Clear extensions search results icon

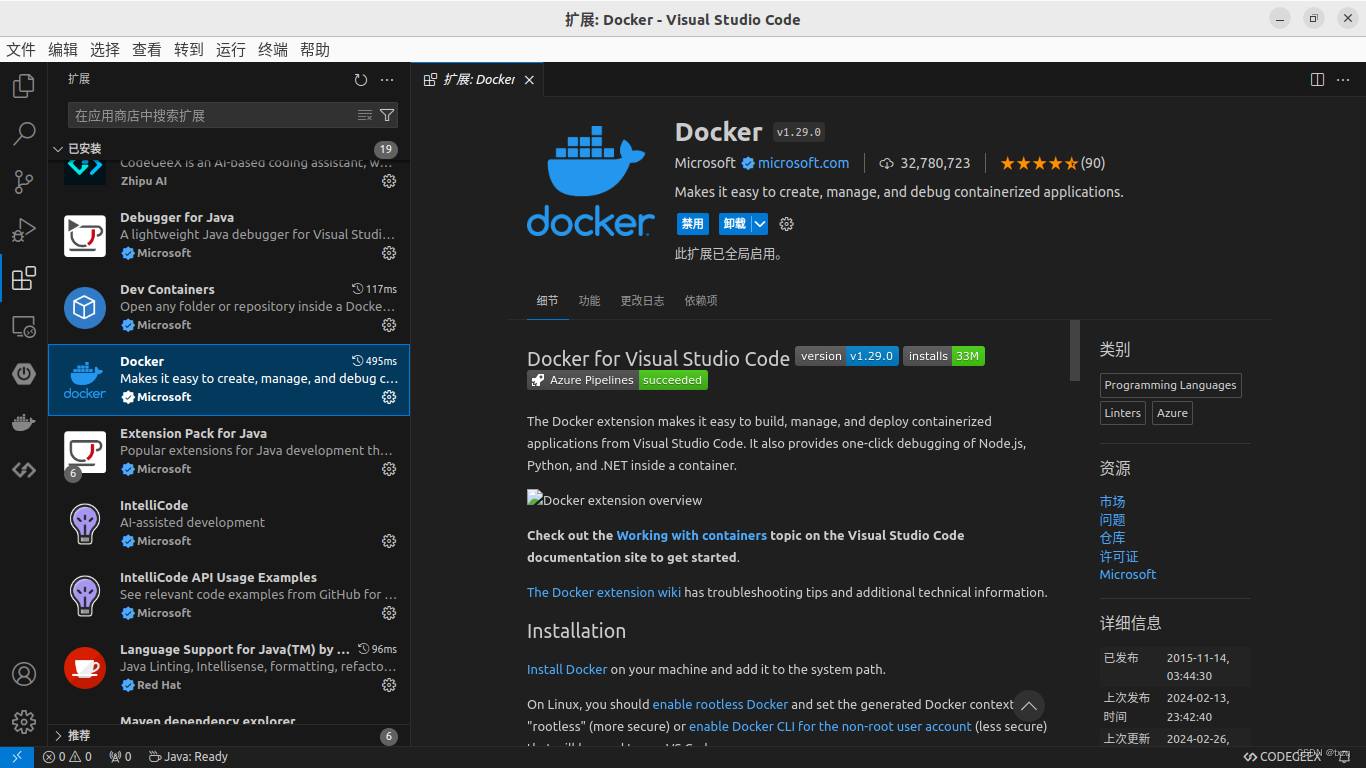365,115
